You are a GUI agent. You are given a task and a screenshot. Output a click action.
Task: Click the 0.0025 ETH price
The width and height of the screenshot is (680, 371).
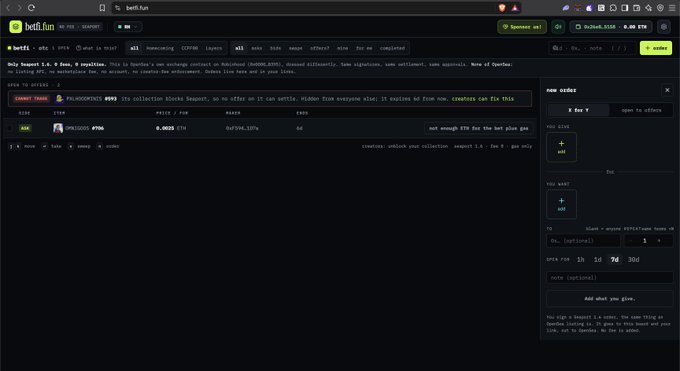coord(171,128)
